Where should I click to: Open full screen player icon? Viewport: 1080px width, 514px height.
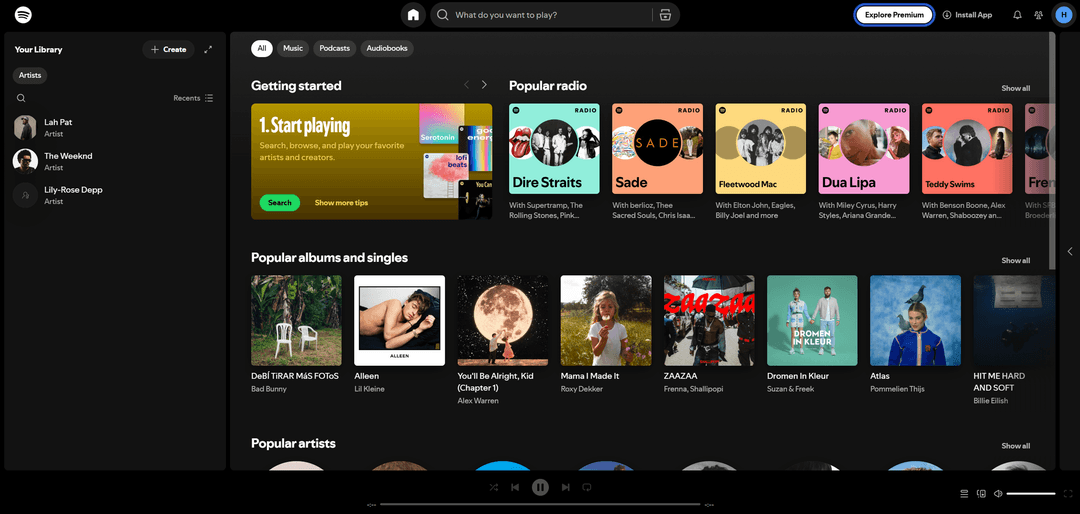click(1068, 493)
